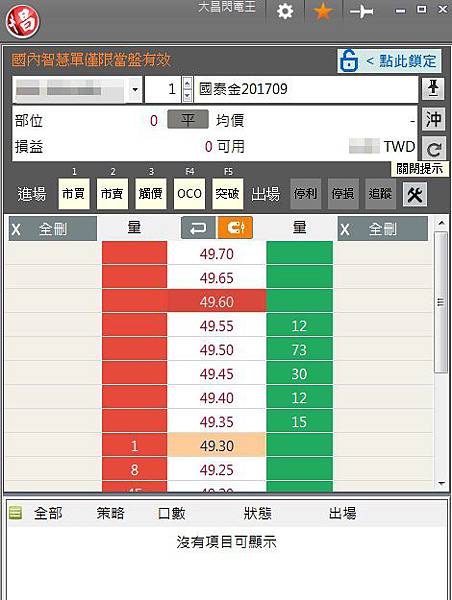Select price row 49.50

[x=217, y=350]
